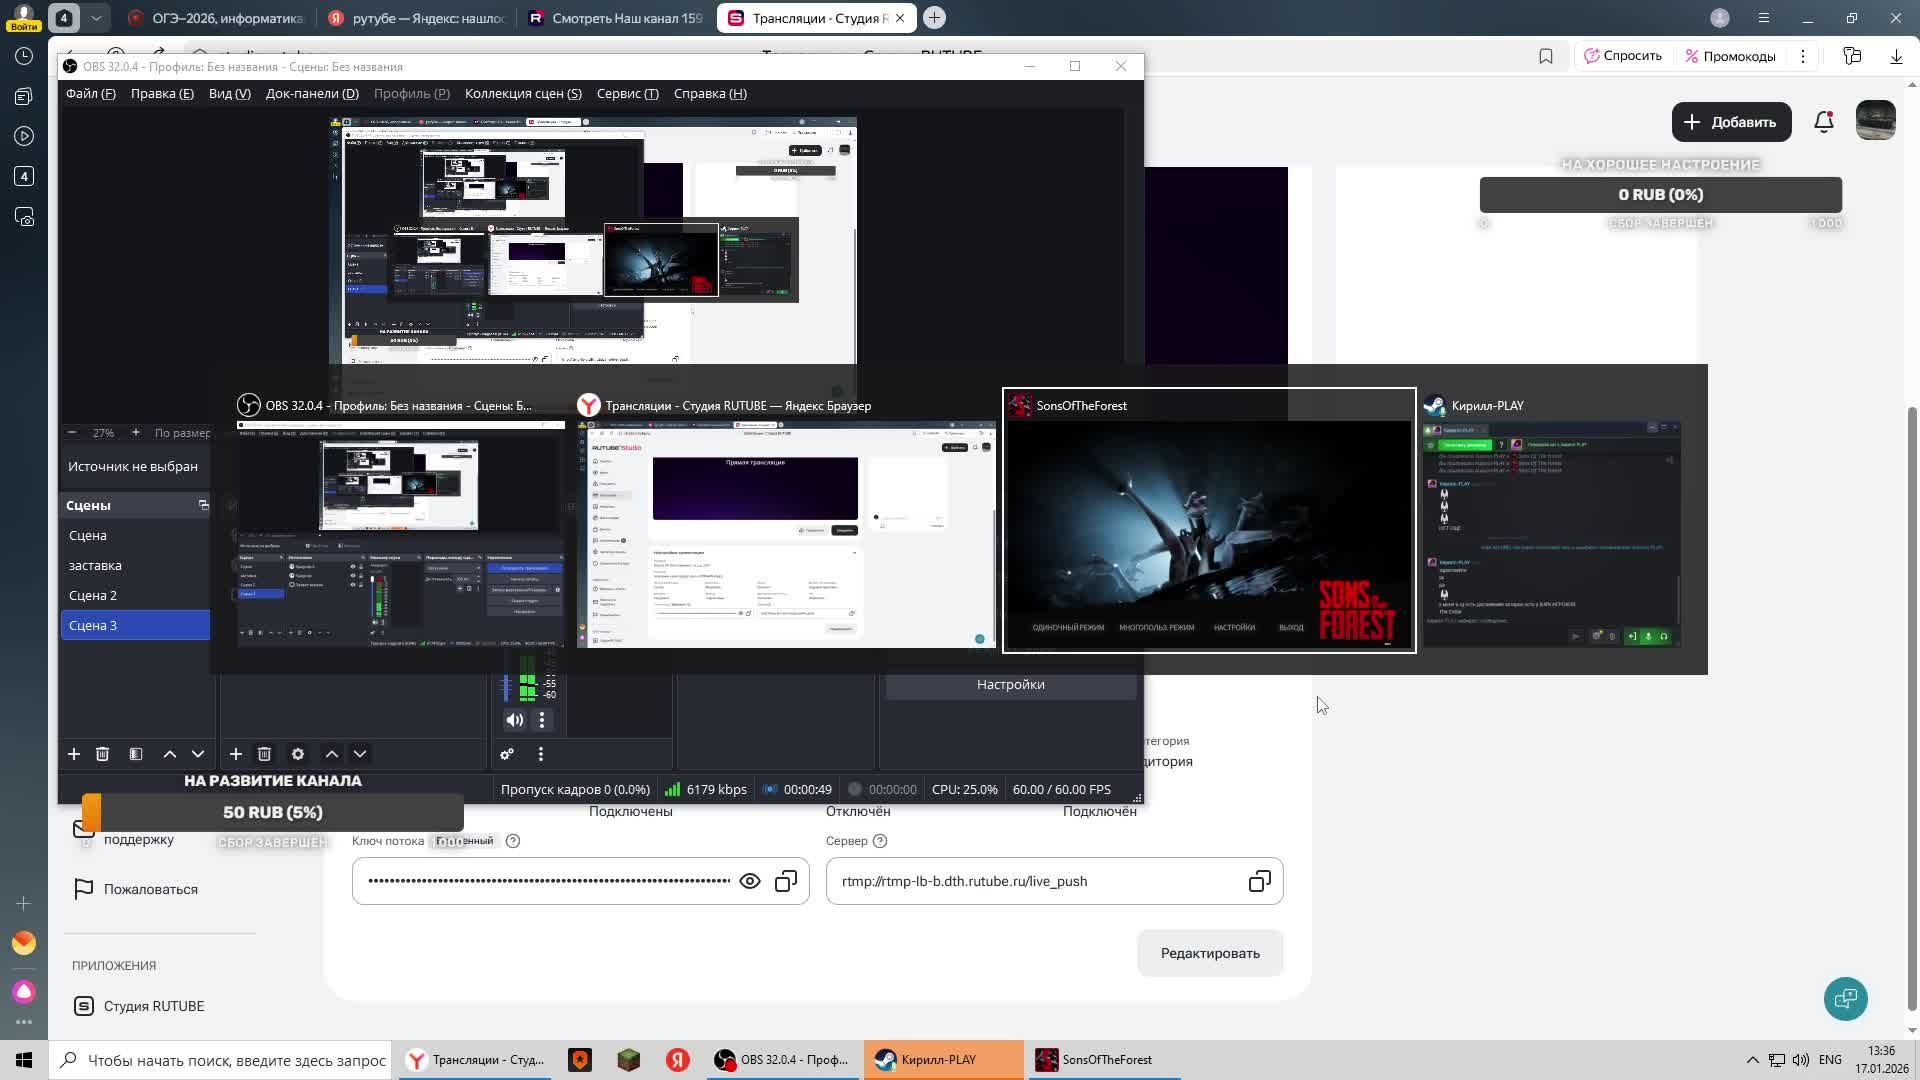Copy the rtmp server URL
Image resolution: width=1920 pixels, height=1080 pixels.
click(x=1259, y=881)
